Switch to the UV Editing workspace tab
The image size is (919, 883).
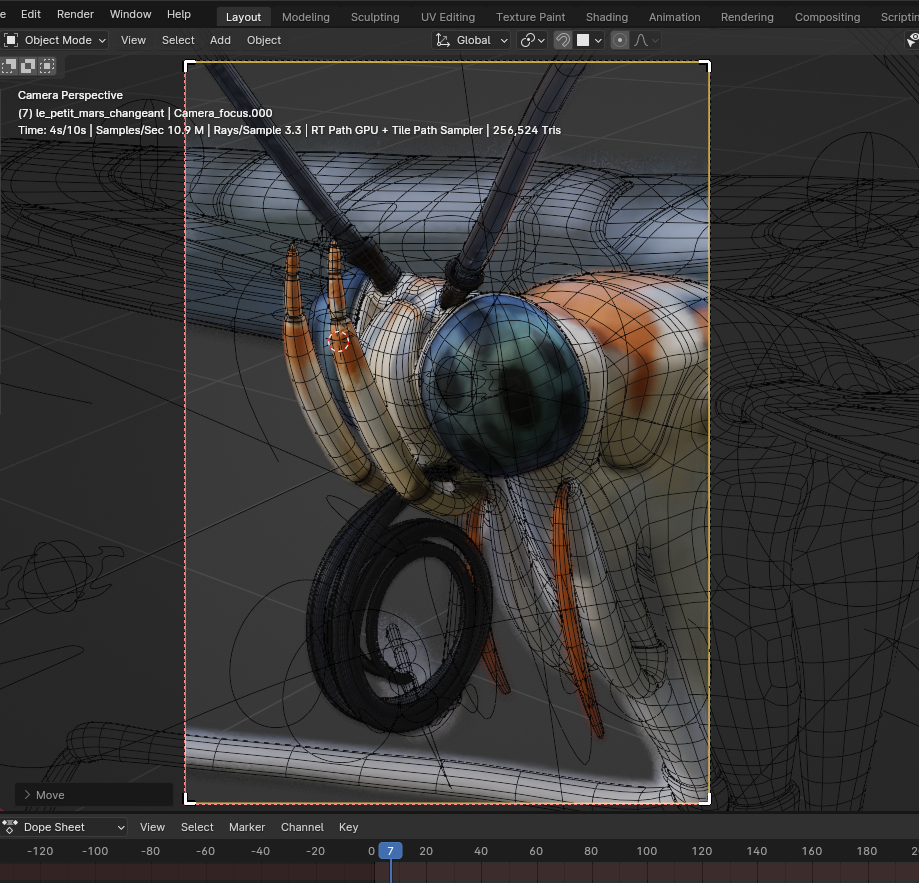(448, 17)
